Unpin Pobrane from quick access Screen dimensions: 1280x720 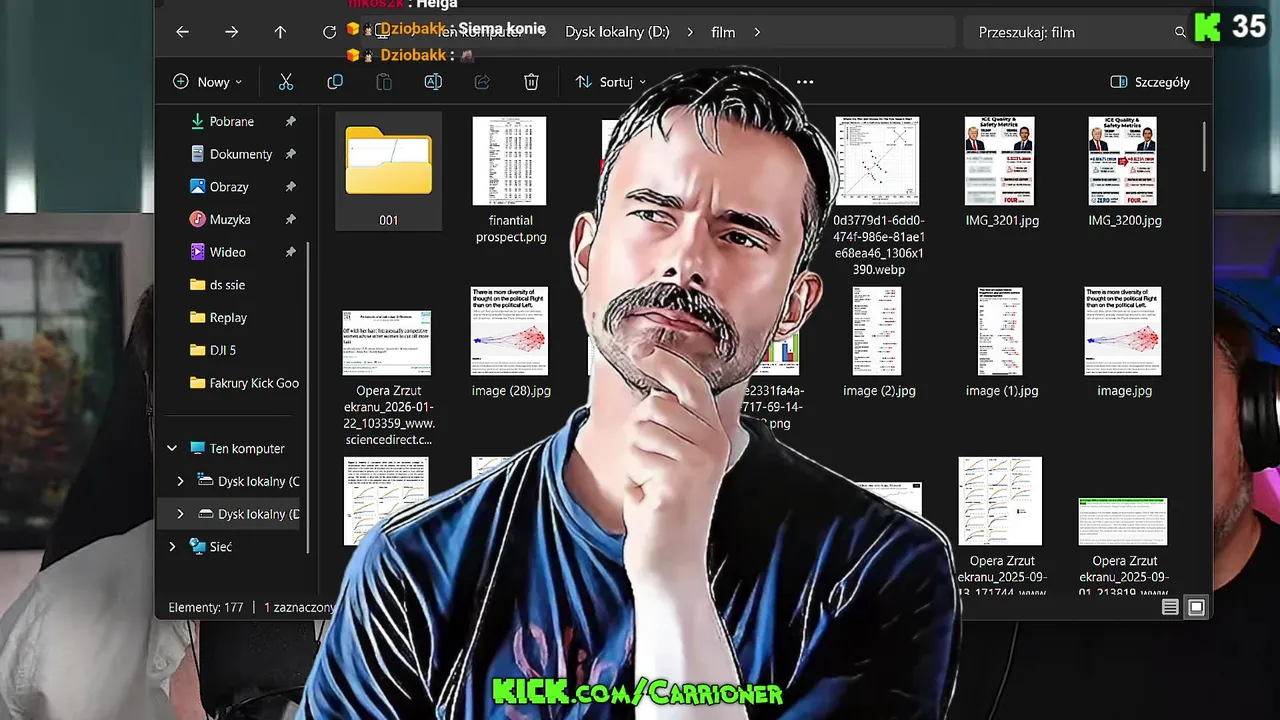pos(290,121)
